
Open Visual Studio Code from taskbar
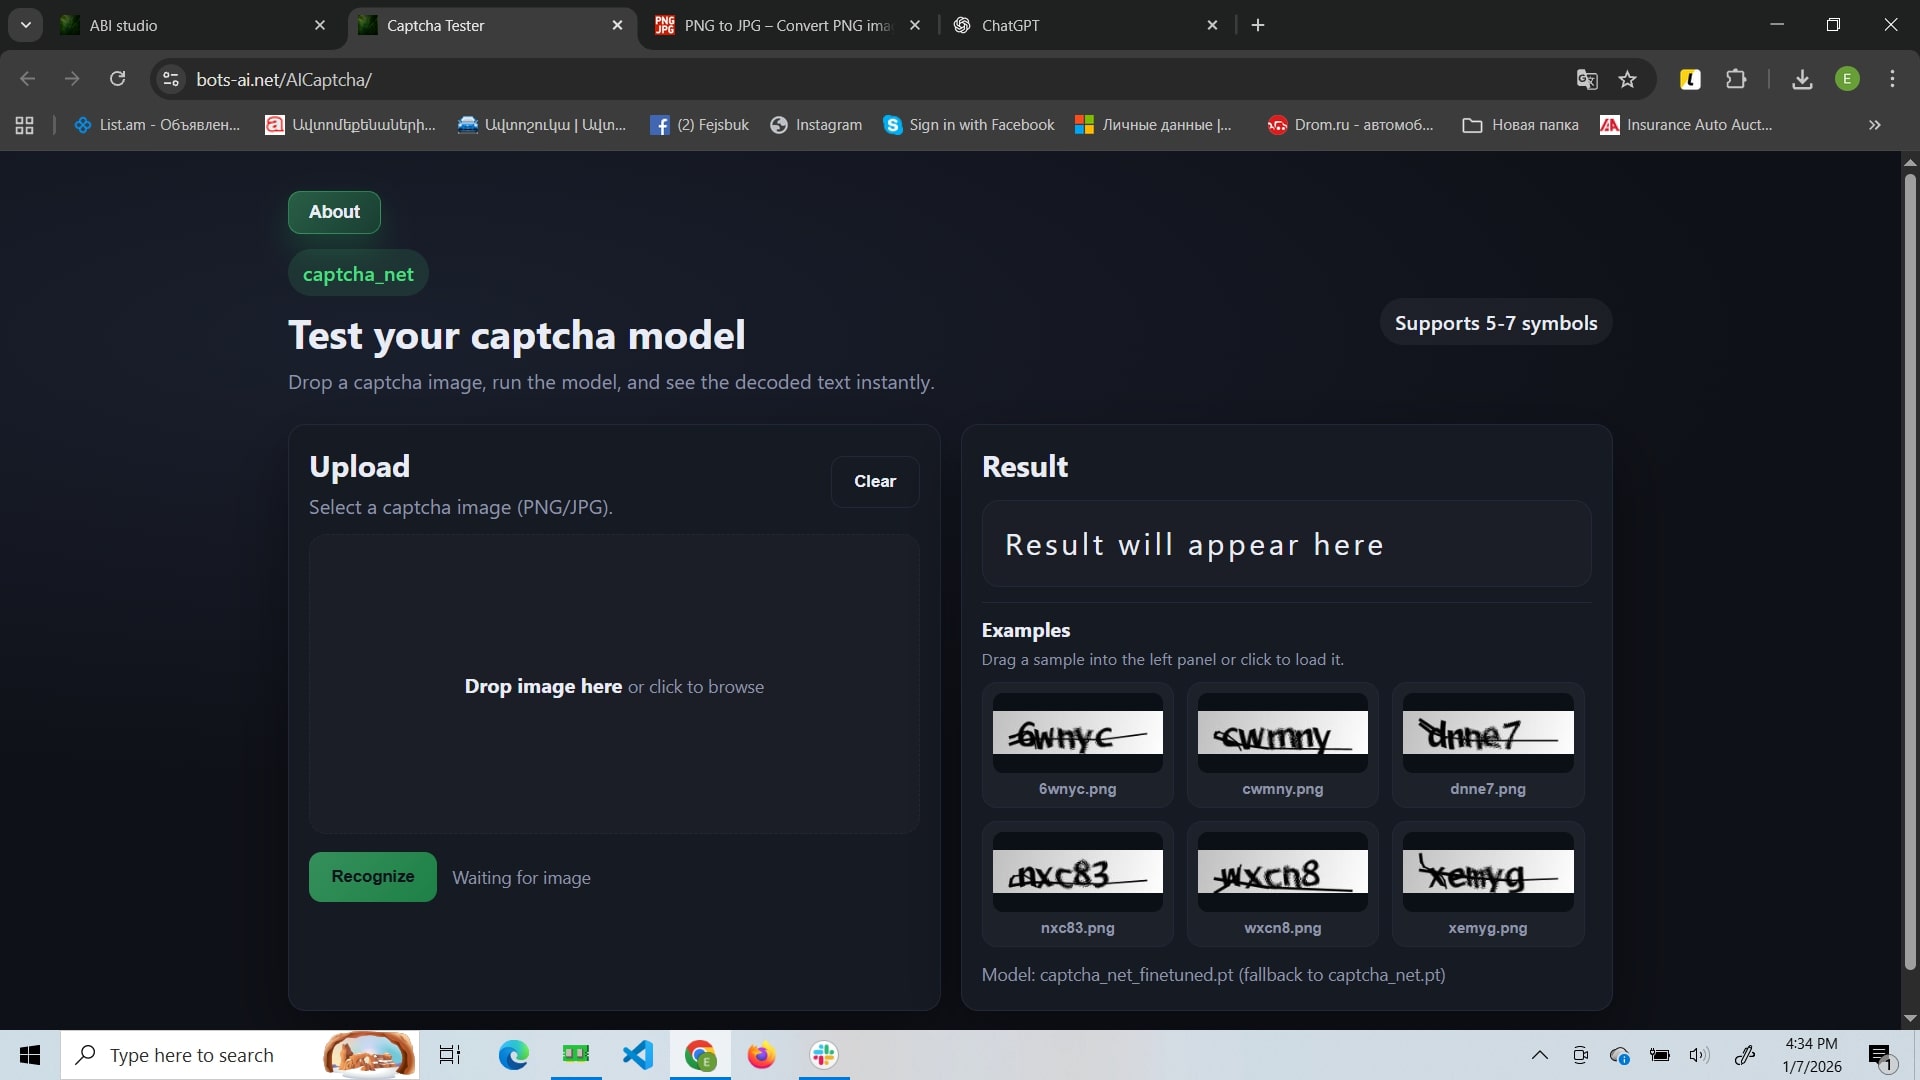(x=638, y=1055)
